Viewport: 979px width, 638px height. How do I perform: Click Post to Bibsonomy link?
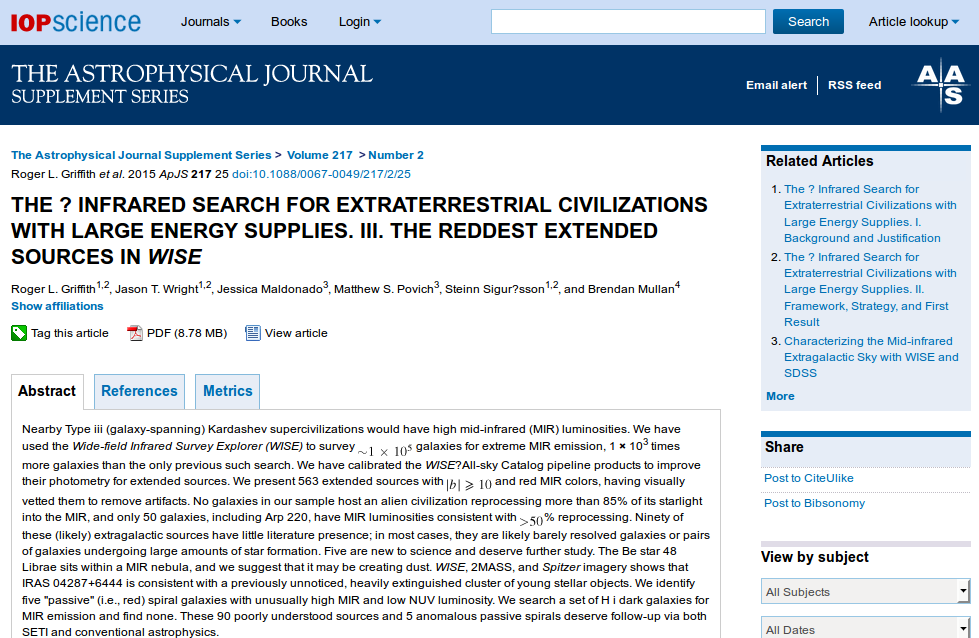click(814, 503)
